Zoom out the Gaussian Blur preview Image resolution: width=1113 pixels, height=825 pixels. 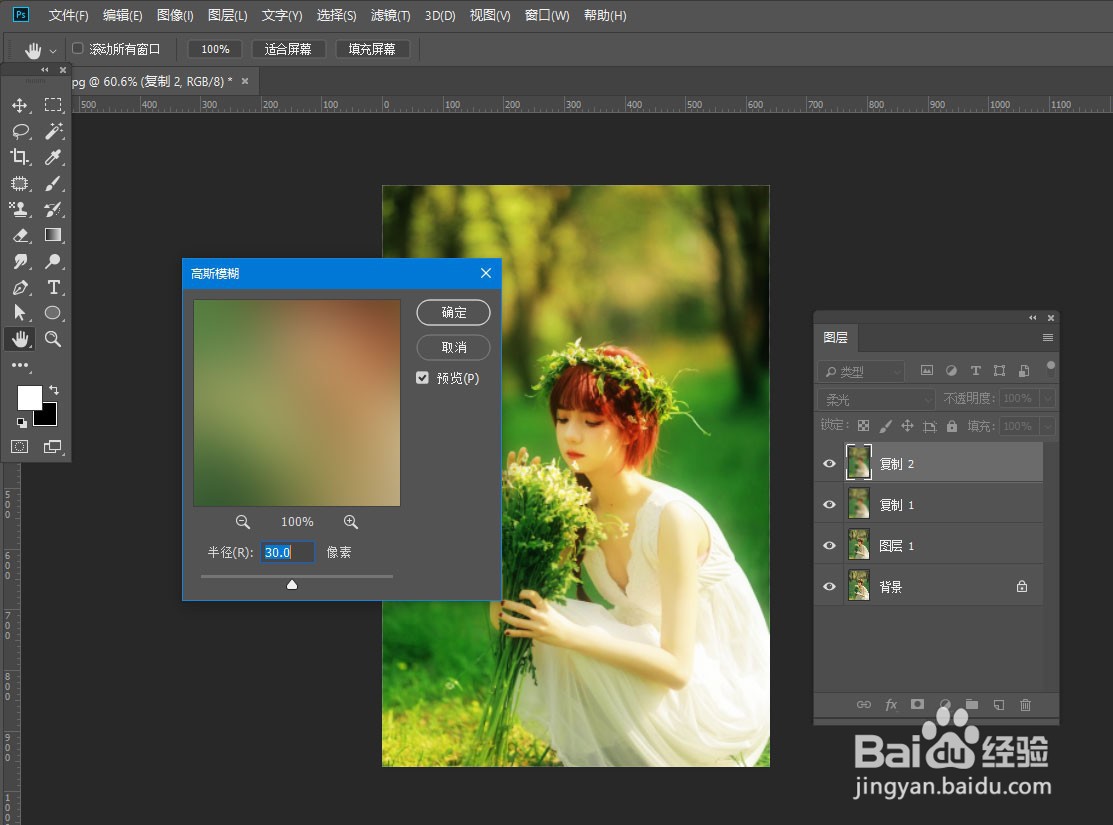coord(243,522)
